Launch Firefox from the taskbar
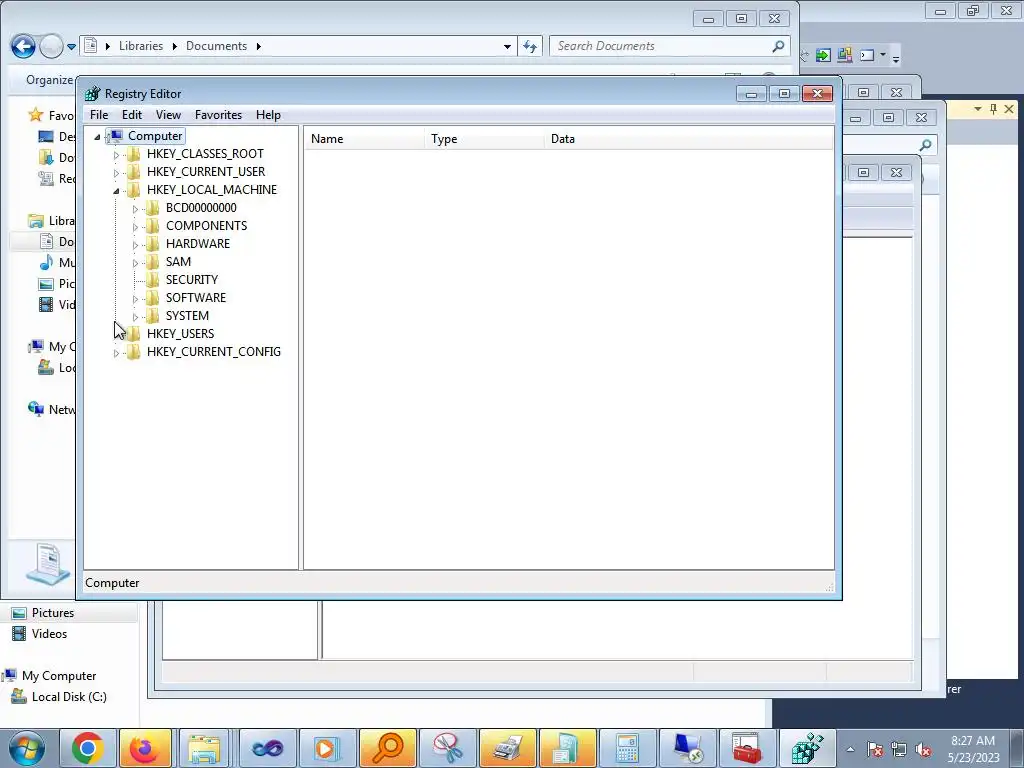The image size is (1024, 768). click(145, 748)
